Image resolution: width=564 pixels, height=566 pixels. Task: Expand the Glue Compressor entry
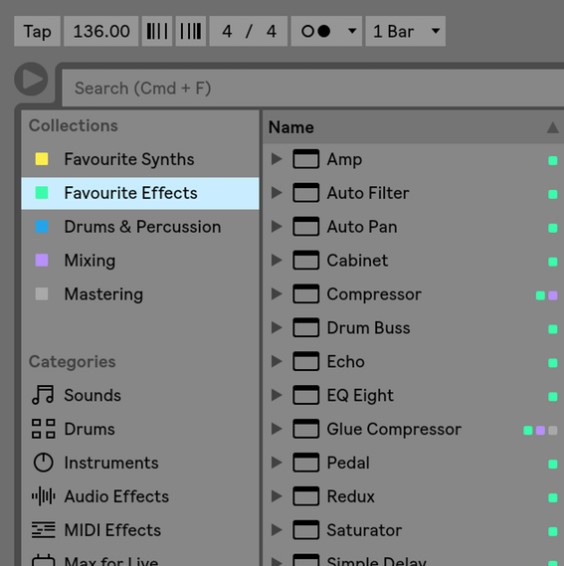(277, 429)
